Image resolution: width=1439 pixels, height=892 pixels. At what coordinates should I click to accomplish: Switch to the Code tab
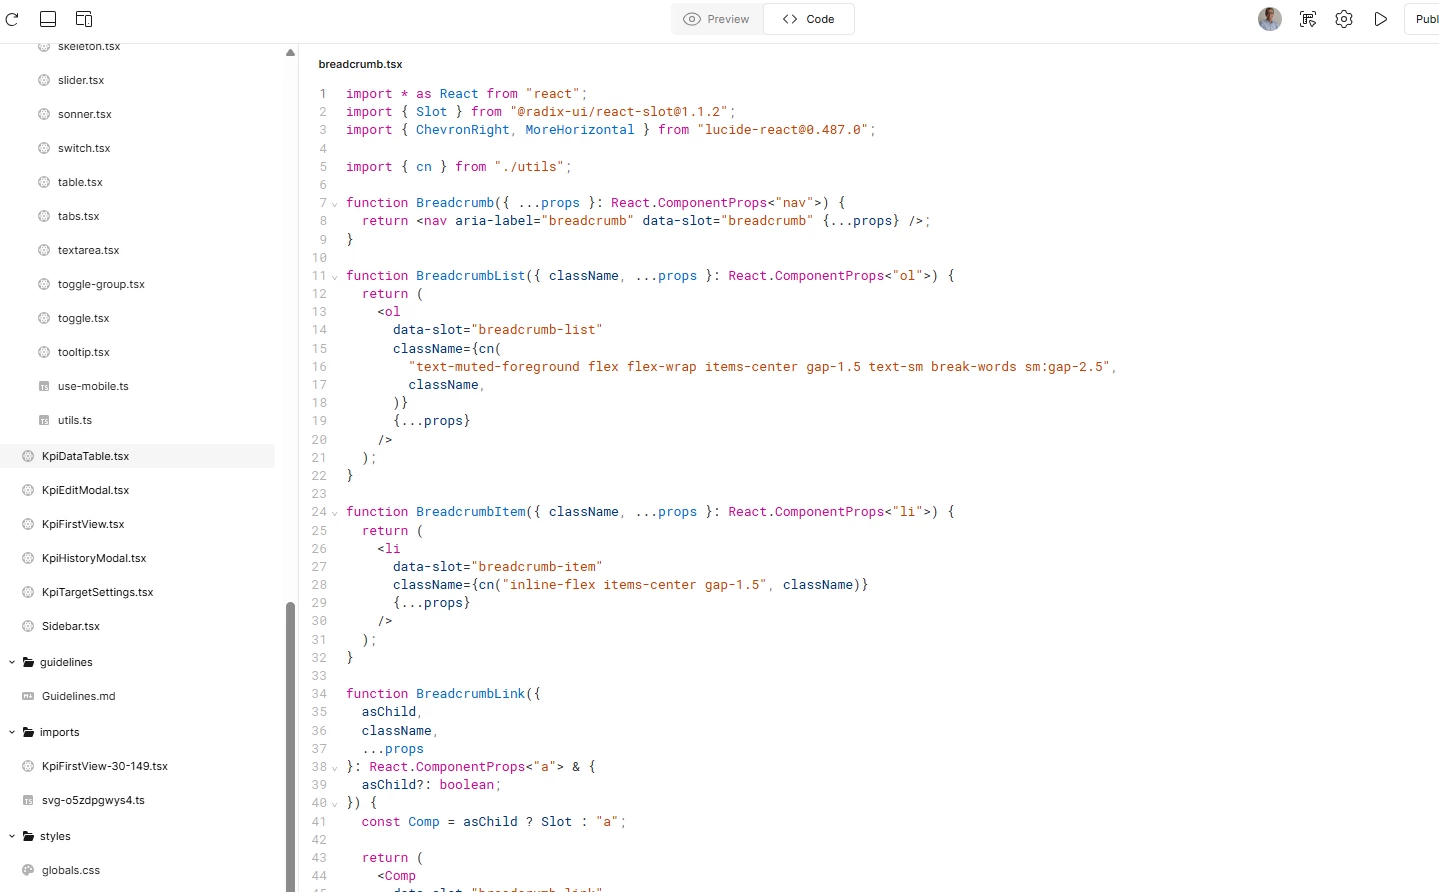click(809, 19)
